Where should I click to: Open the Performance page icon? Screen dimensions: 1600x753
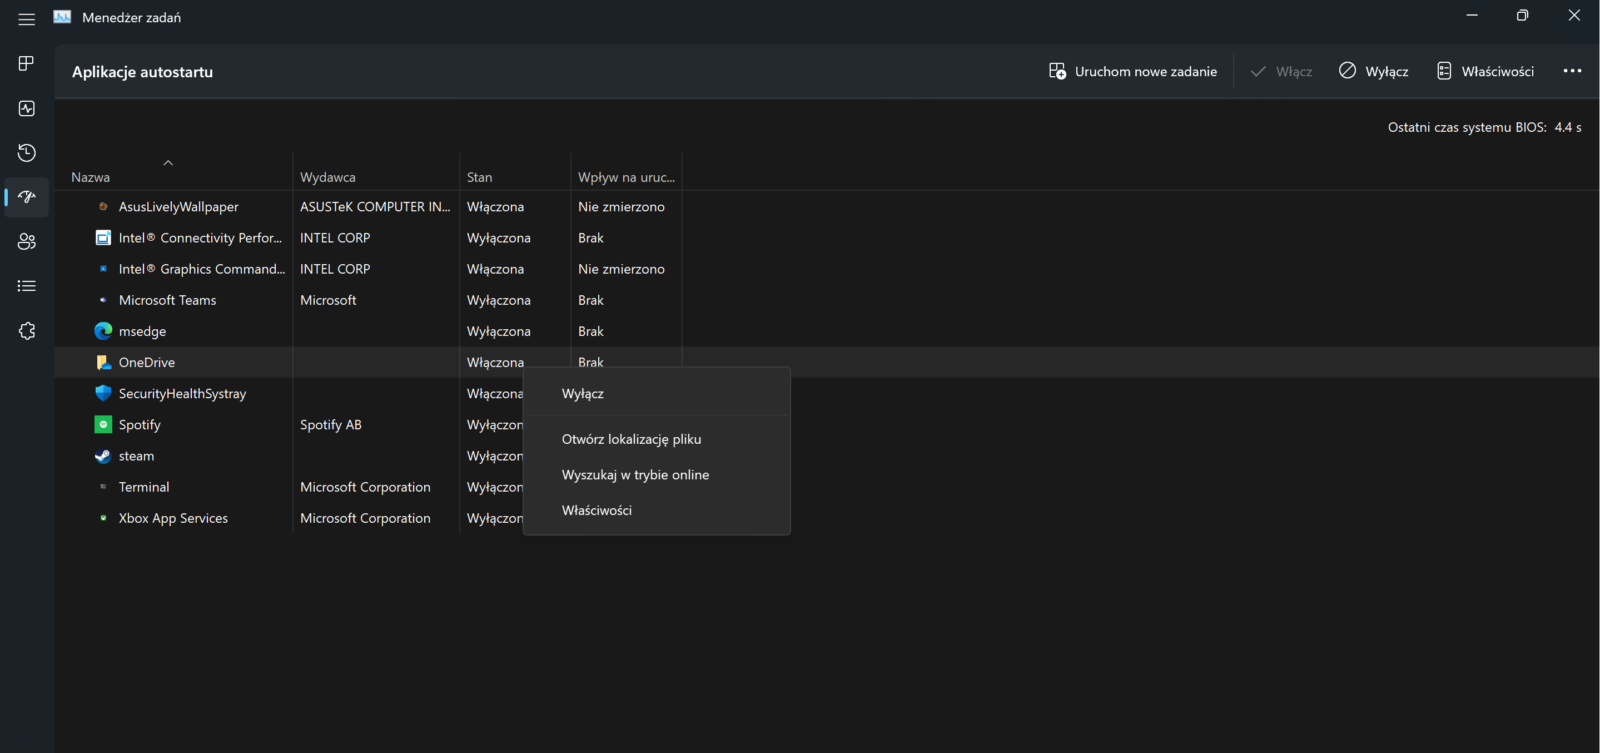coord(27,108)
